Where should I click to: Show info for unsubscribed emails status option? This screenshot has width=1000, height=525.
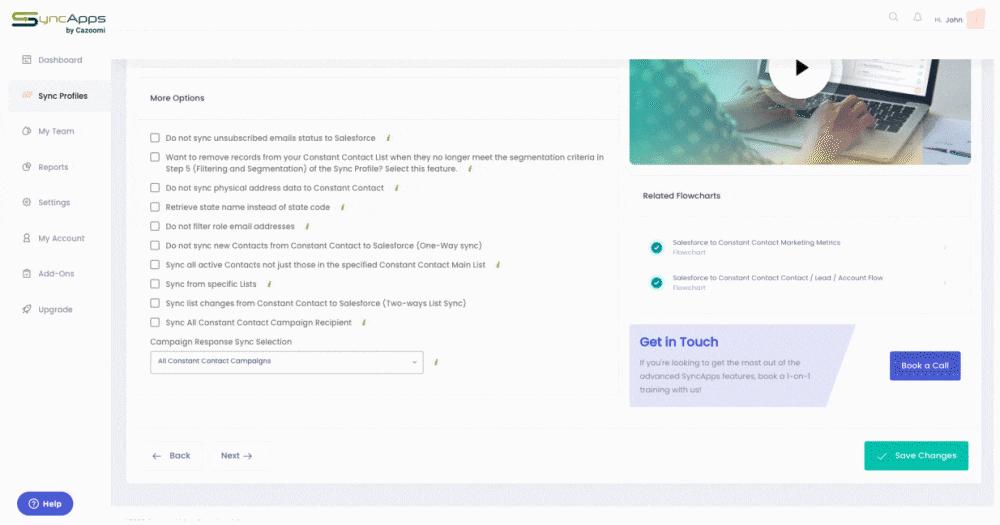(x=388, y=138)
